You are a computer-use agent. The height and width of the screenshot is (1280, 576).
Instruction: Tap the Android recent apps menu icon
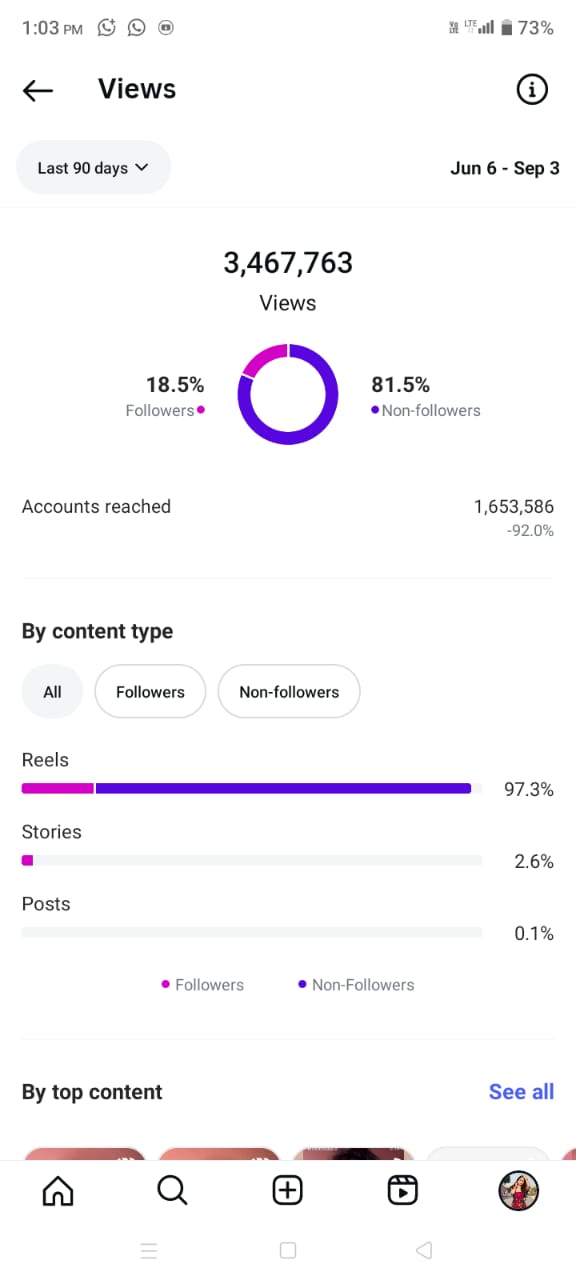(x=149, y=1250)
